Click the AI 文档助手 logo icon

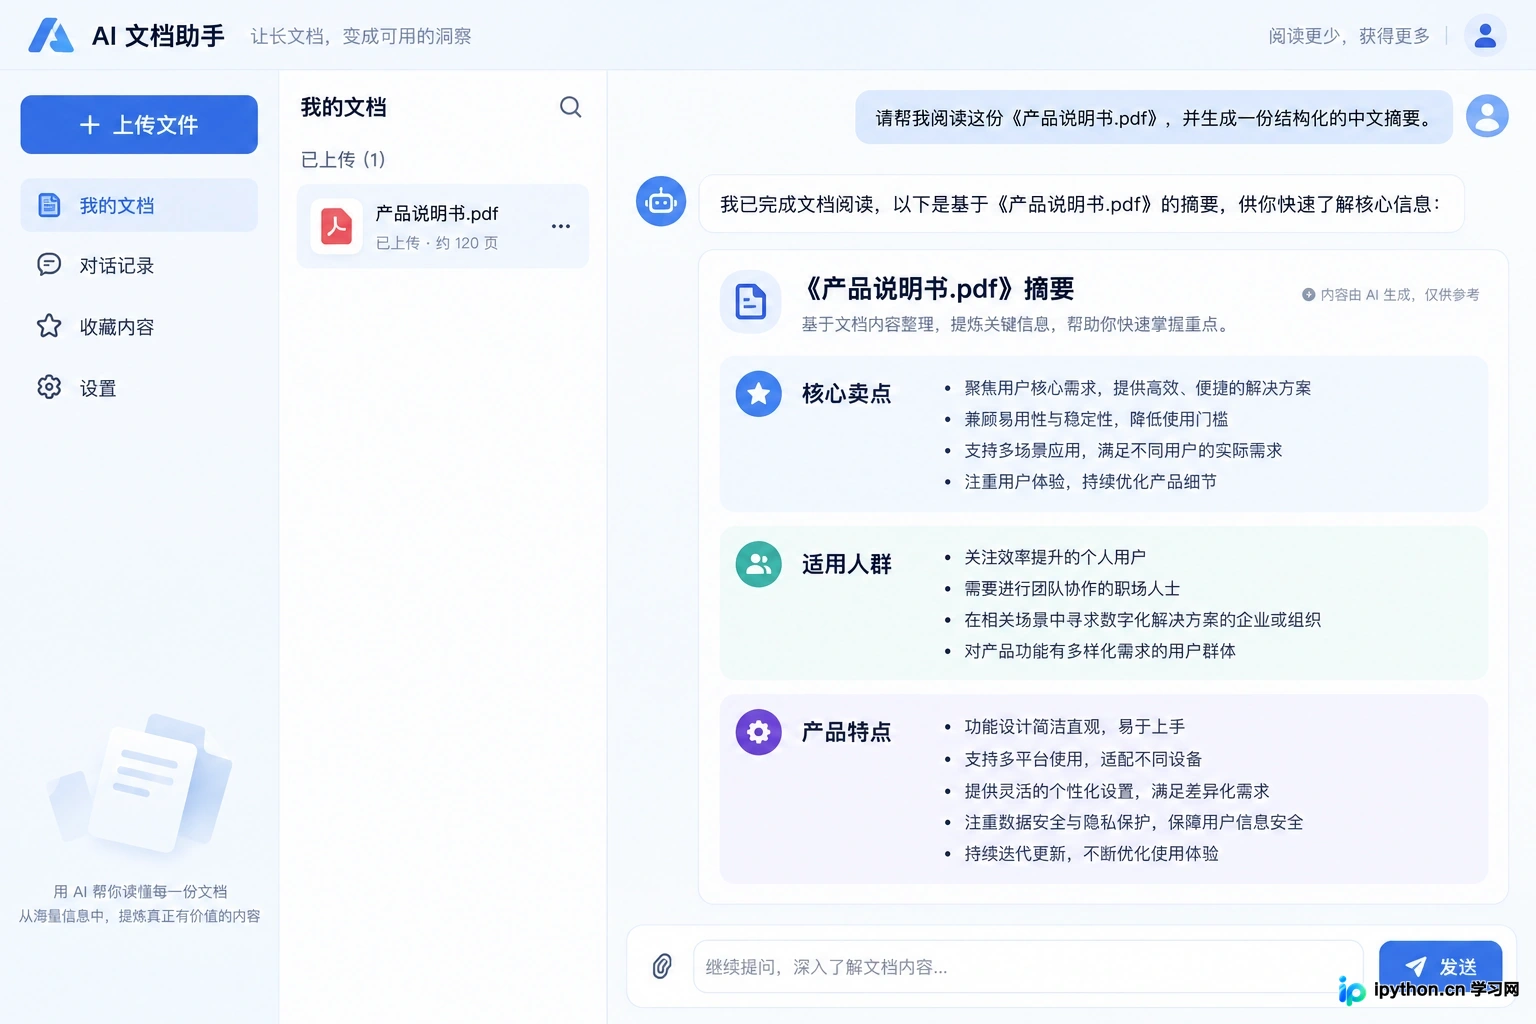pyautogui.click(x=51, y=35)
